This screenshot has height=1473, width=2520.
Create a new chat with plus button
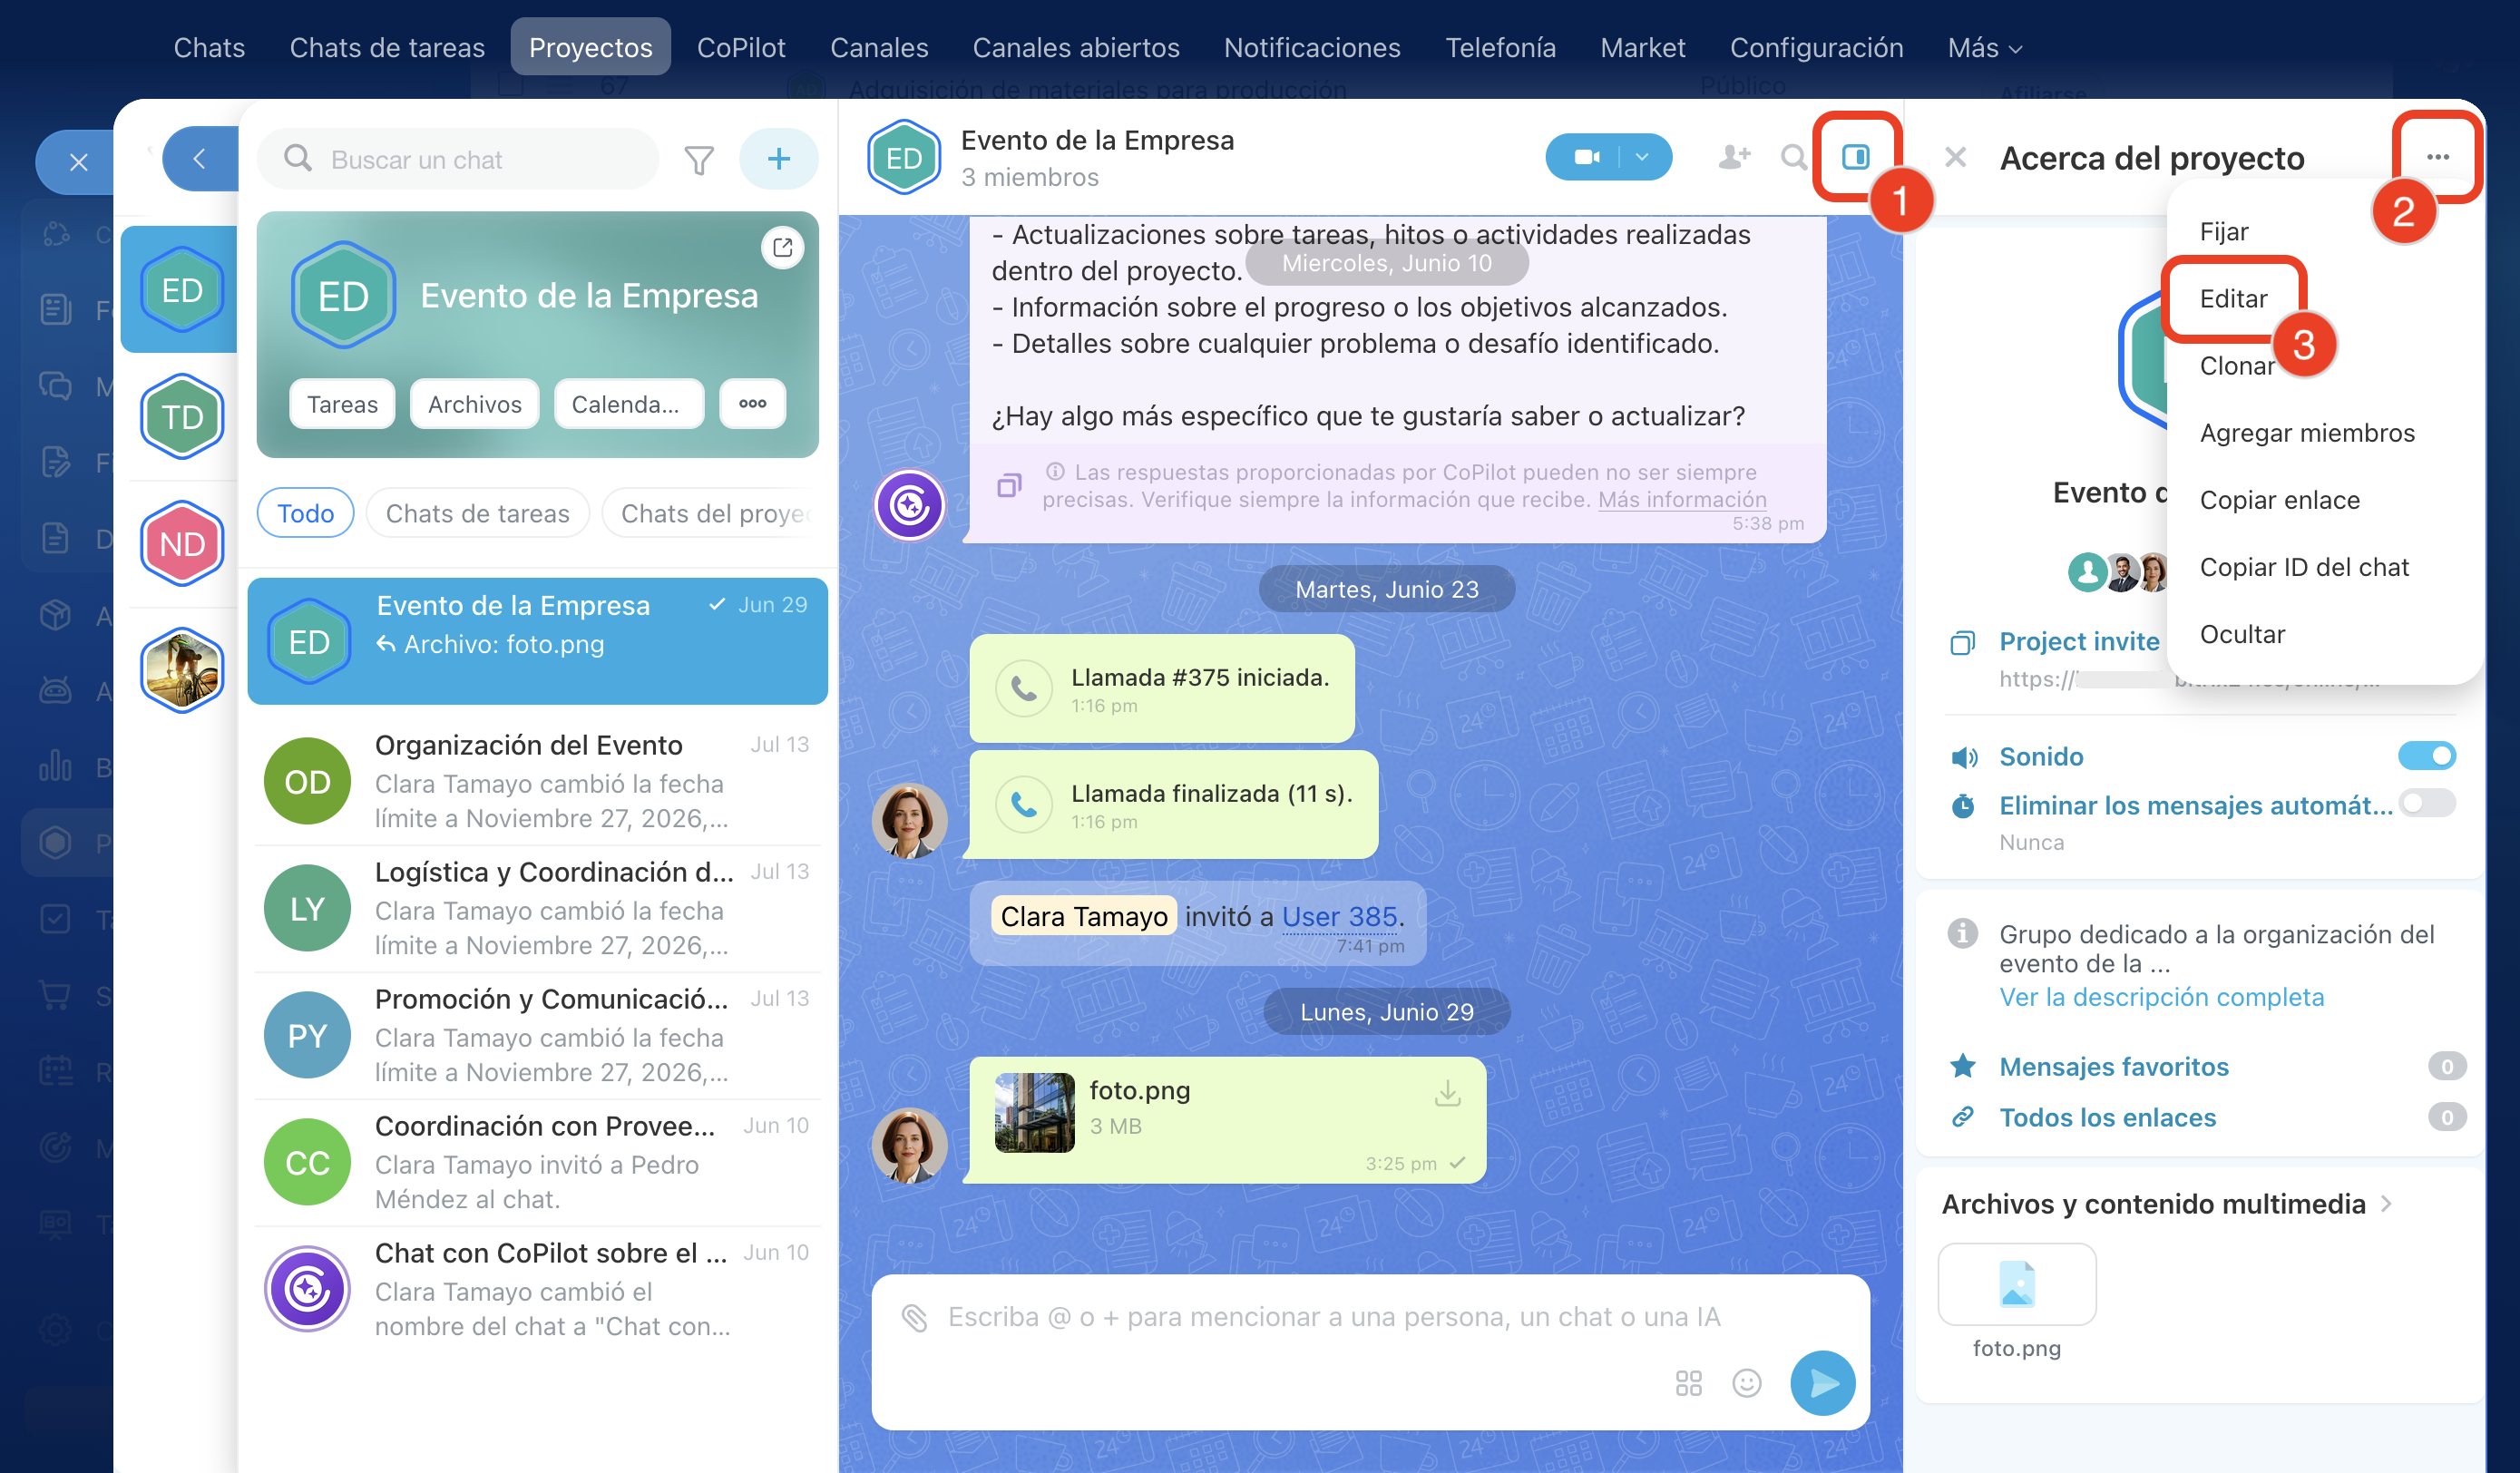pyautogui.click(x=779, y=159)
